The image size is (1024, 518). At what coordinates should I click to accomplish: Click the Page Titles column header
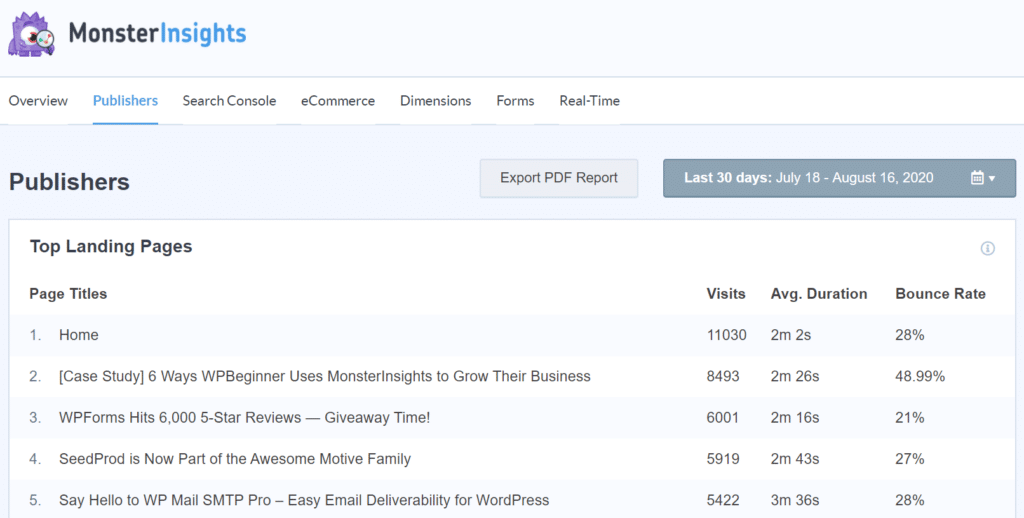[x=68, y=294]
